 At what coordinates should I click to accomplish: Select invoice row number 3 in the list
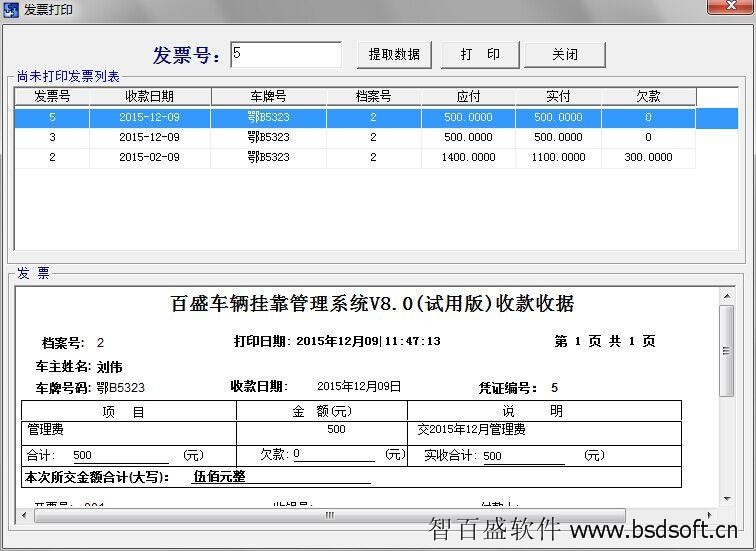pyautogui.click(x=355, y=137)
